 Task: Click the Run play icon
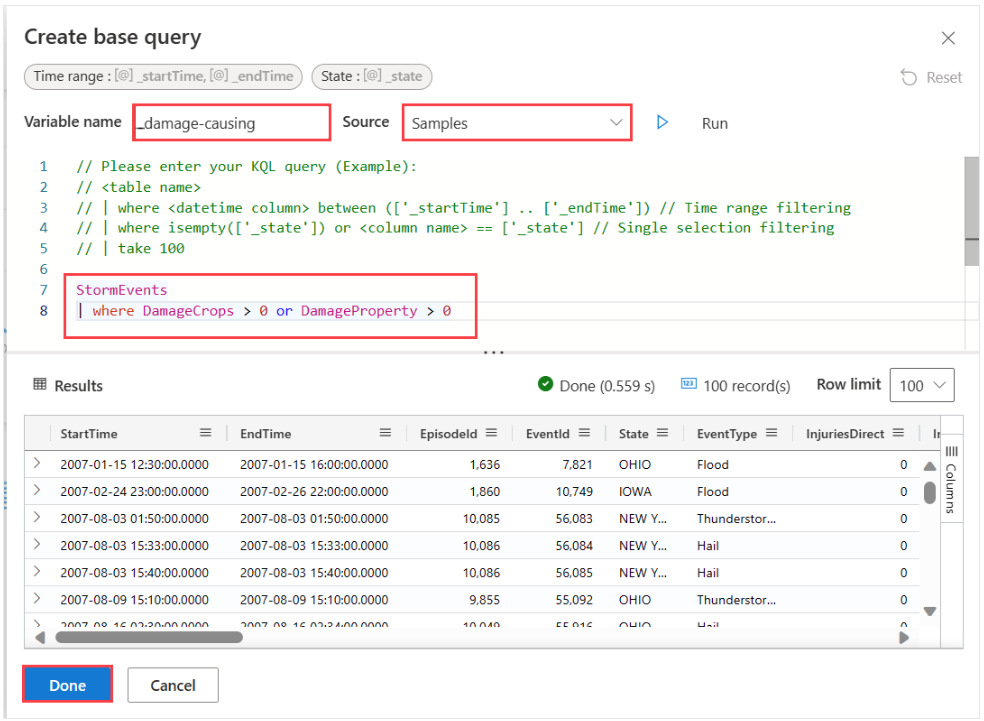(662, 122)
